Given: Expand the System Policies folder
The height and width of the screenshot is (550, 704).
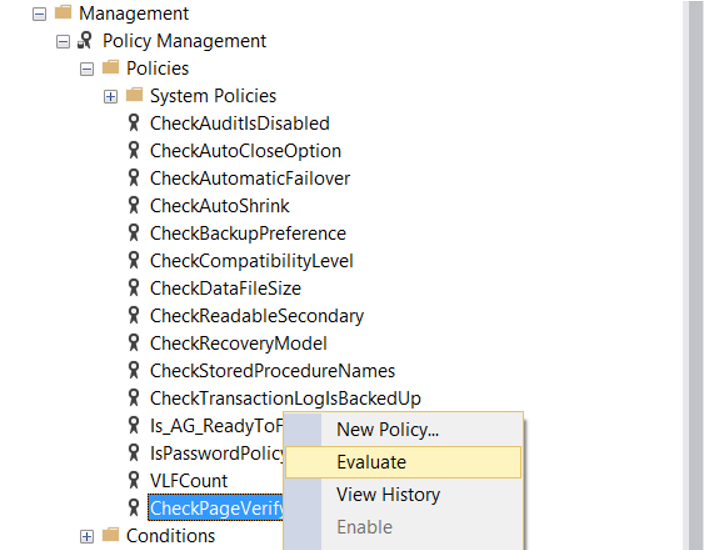Looking at the screenshot, I should tap(110, 97).
